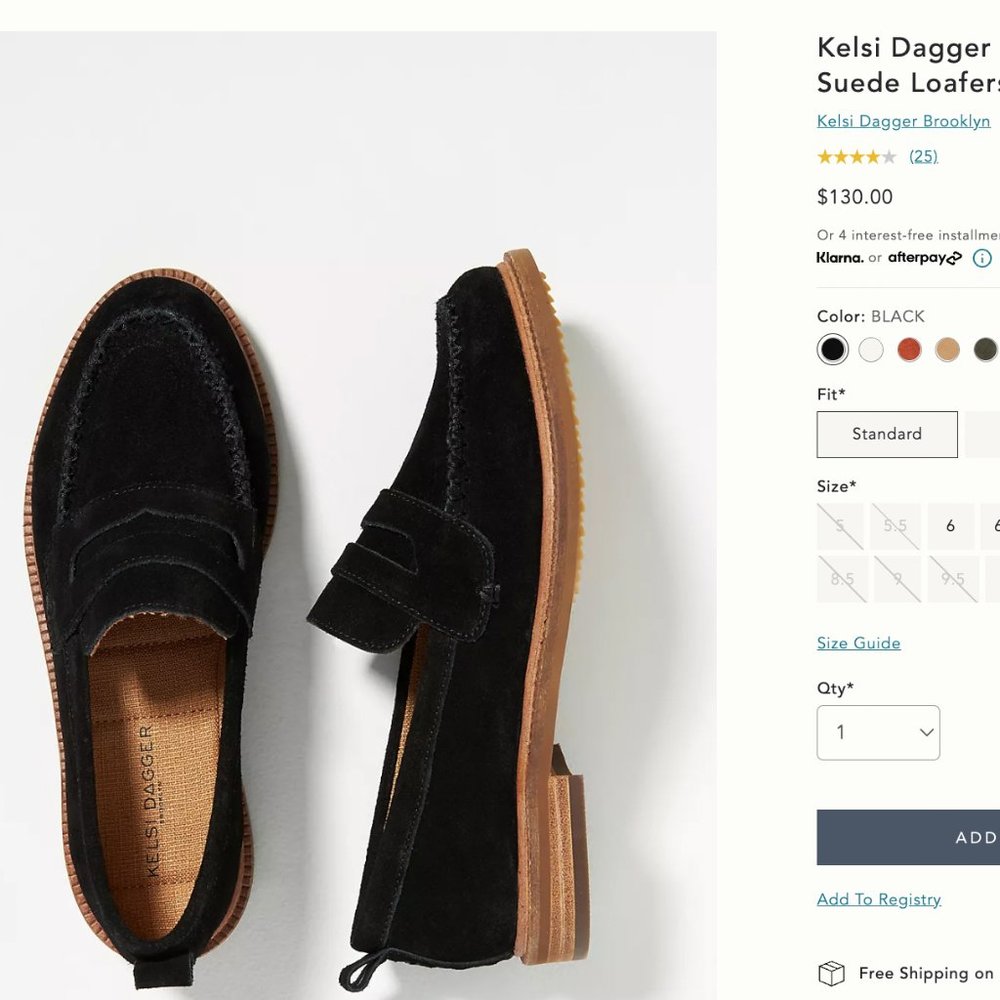Open the (25) customer reviews

pos(923,156)
